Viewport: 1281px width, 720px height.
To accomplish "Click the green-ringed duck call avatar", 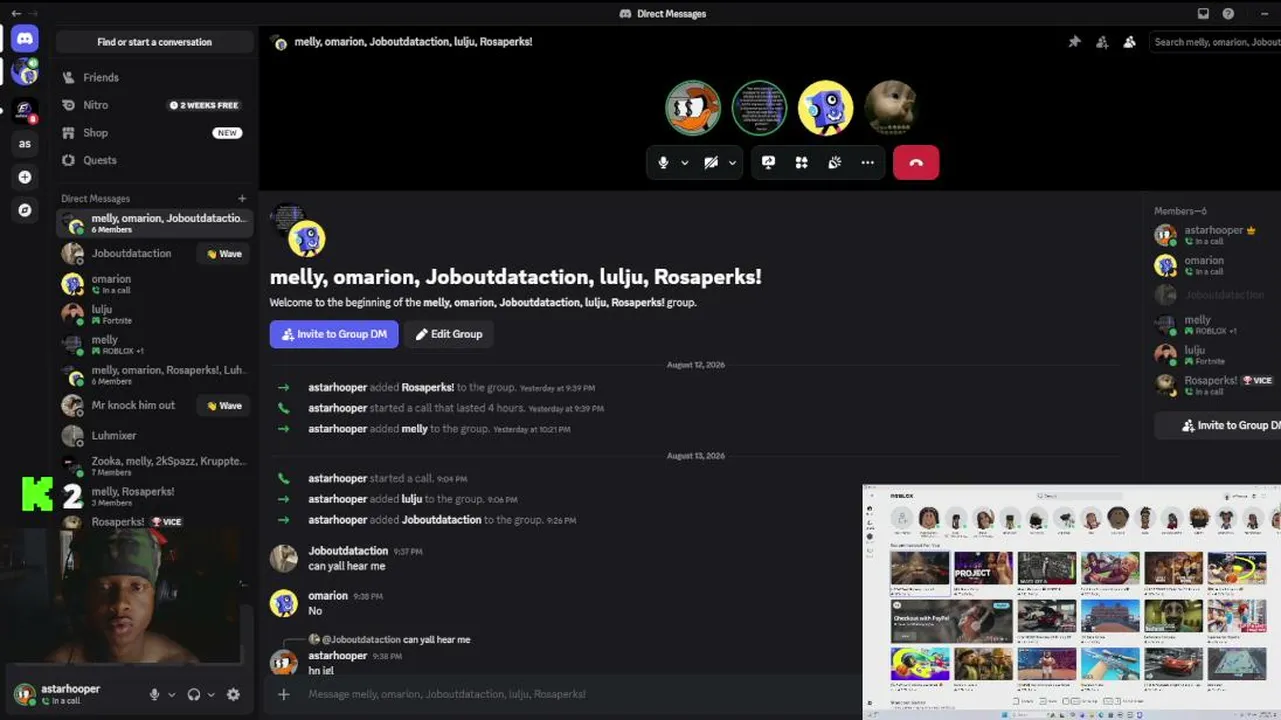I will (x=693, y=108).
